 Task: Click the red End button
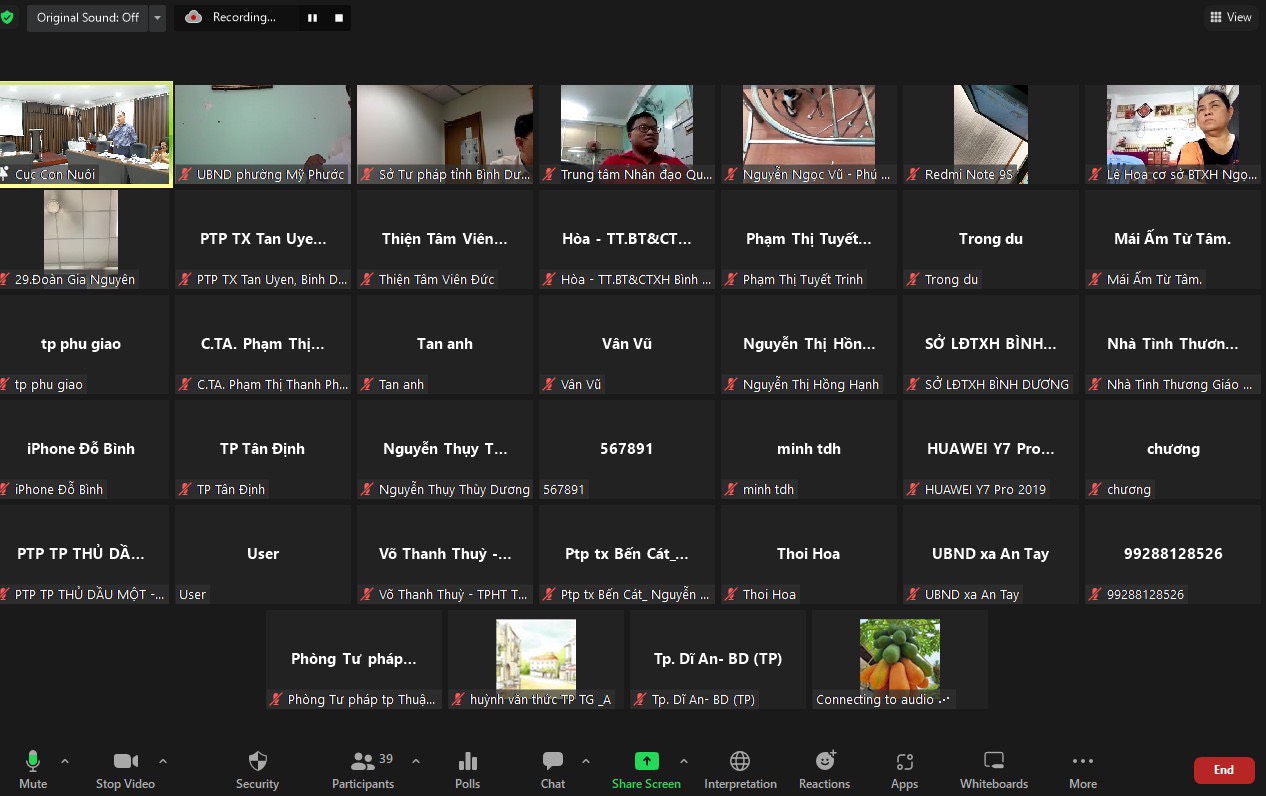coord(1223,770)
